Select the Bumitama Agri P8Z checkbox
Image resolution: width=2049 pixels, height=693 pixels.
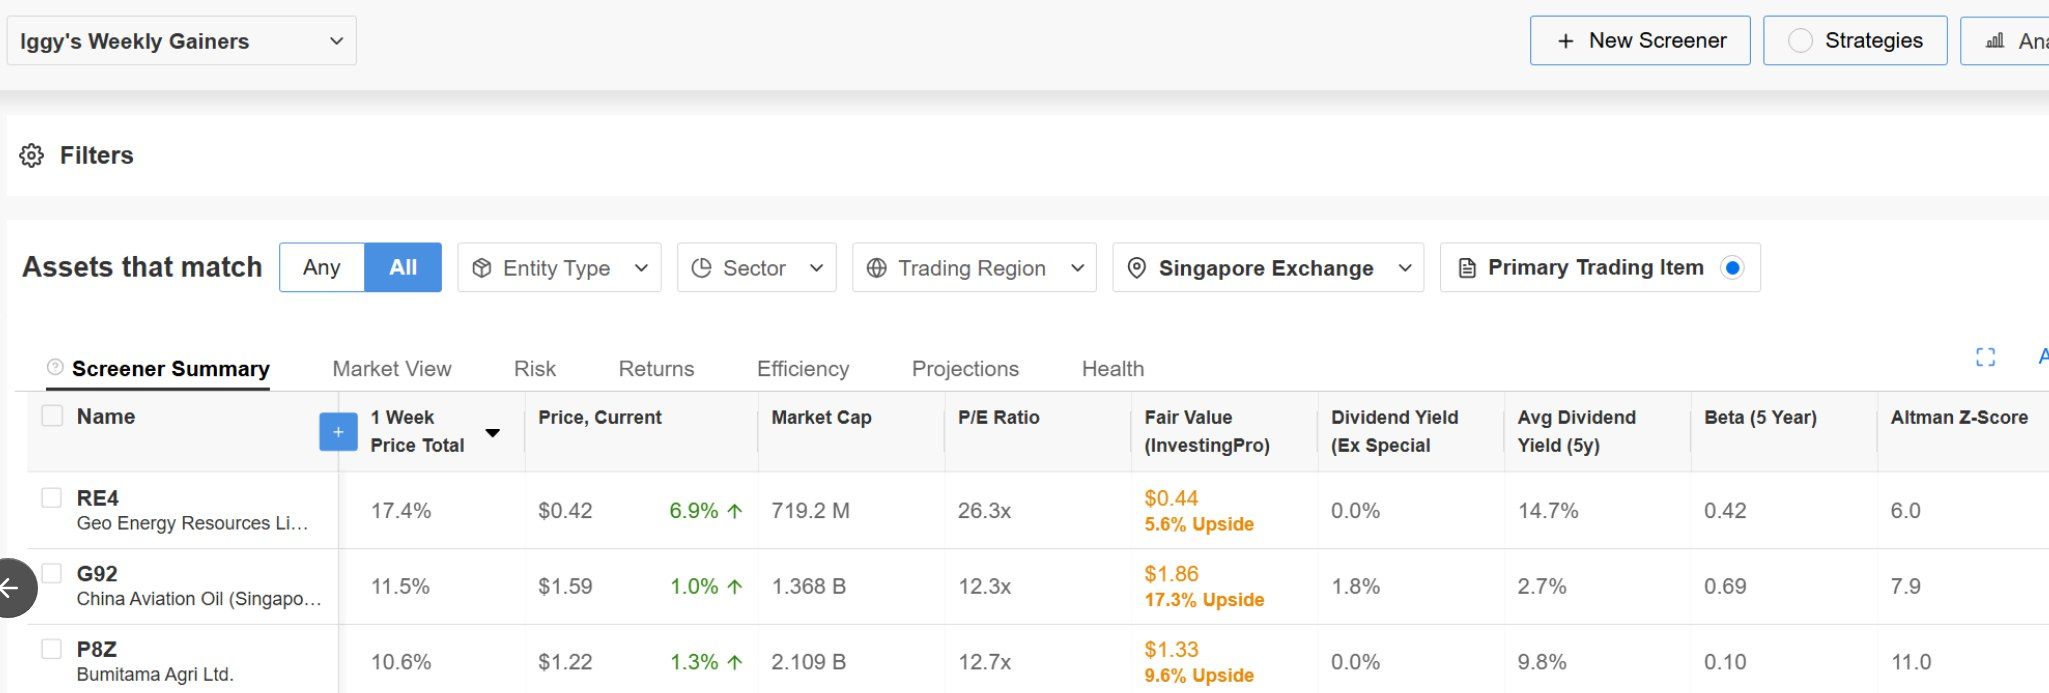pos(52,649)
